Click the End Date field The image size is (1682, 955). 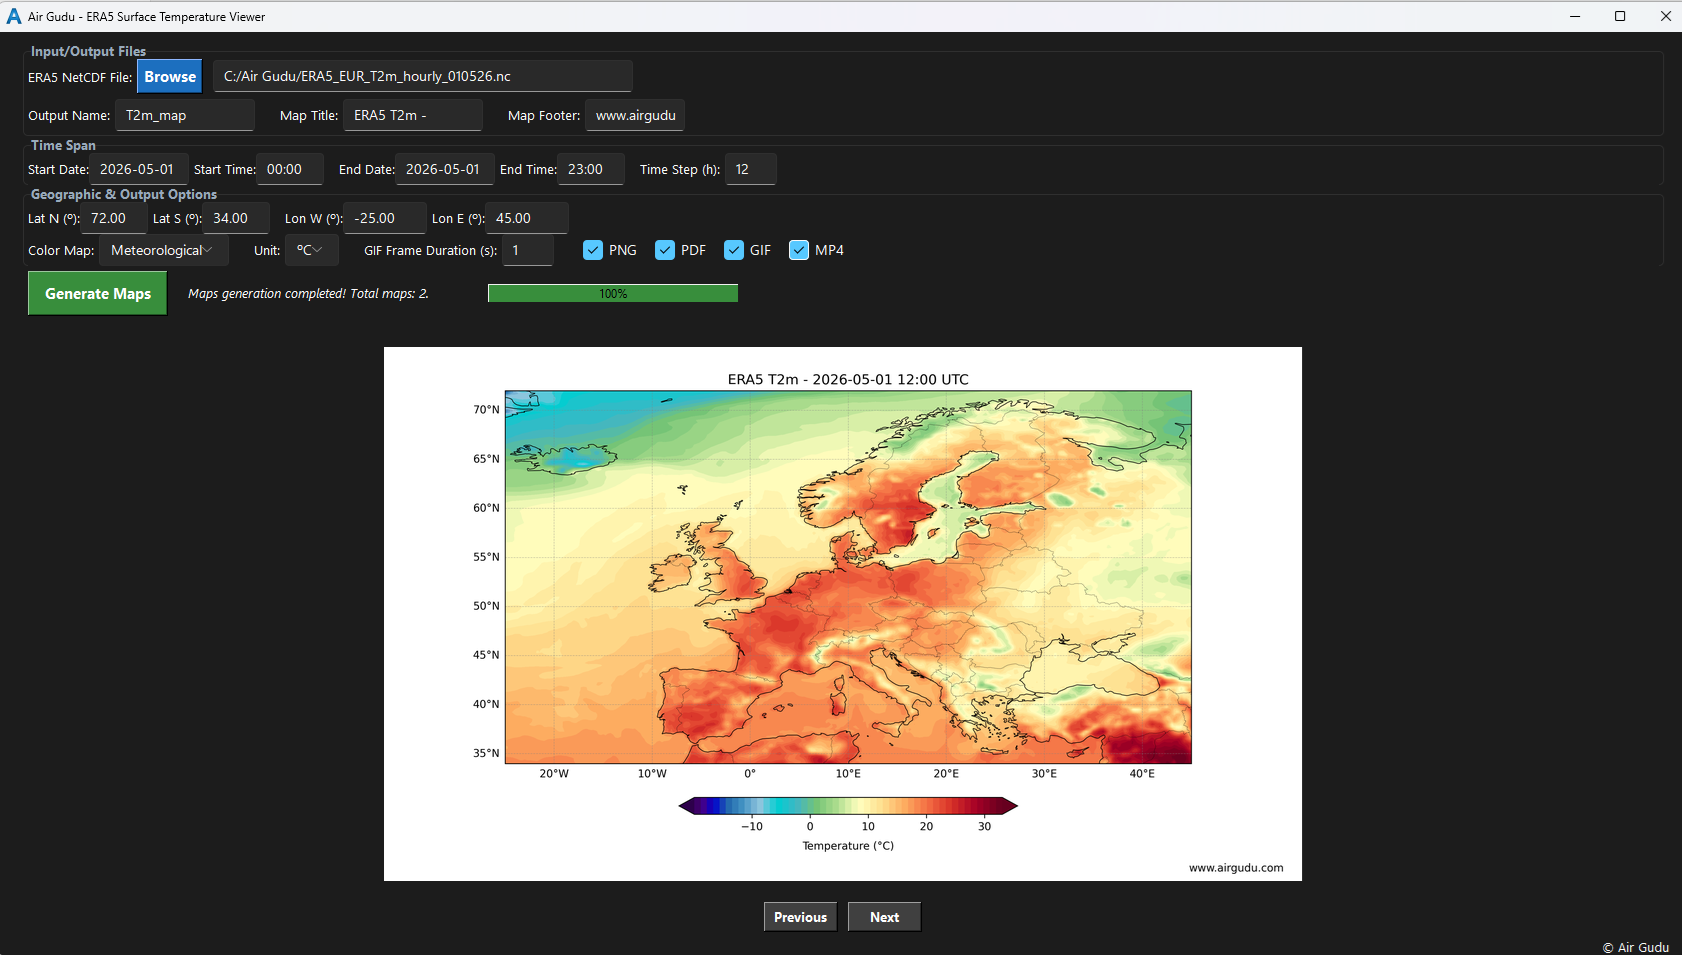[x=445, y=169]
